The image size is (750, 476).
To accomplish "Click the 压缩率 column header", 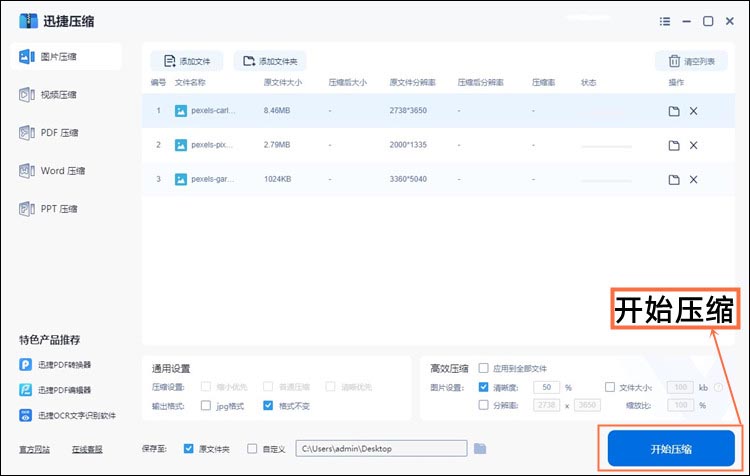I will click(543, 82).
